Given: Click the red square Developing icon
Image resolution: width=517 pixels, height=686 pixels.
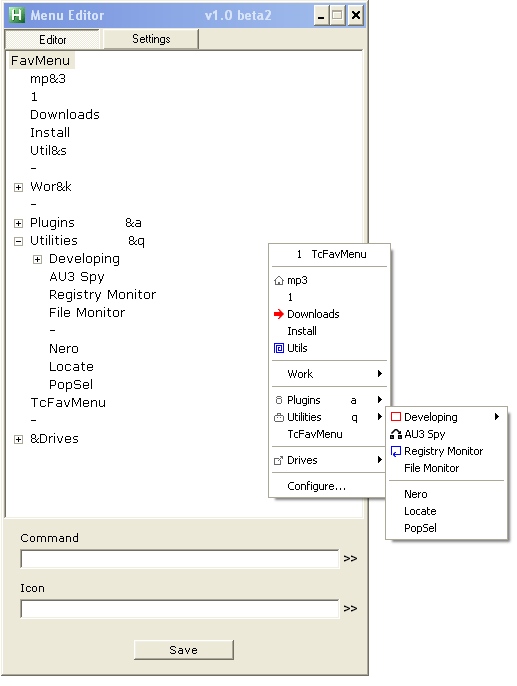Looking at the screenshot, I should [x=396, y=416].
